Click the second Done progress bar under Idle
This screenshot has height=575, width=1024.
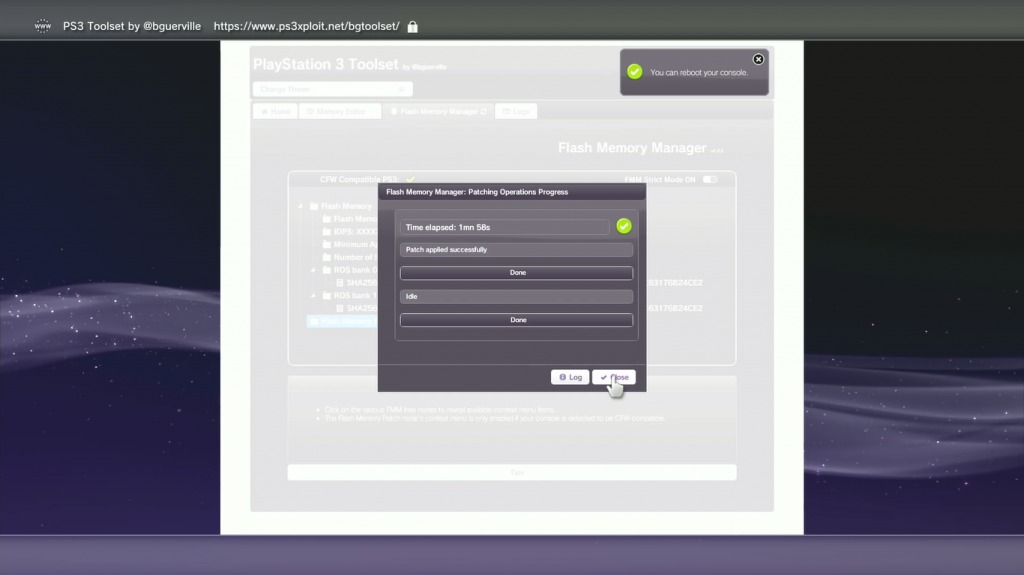[517, 320]
